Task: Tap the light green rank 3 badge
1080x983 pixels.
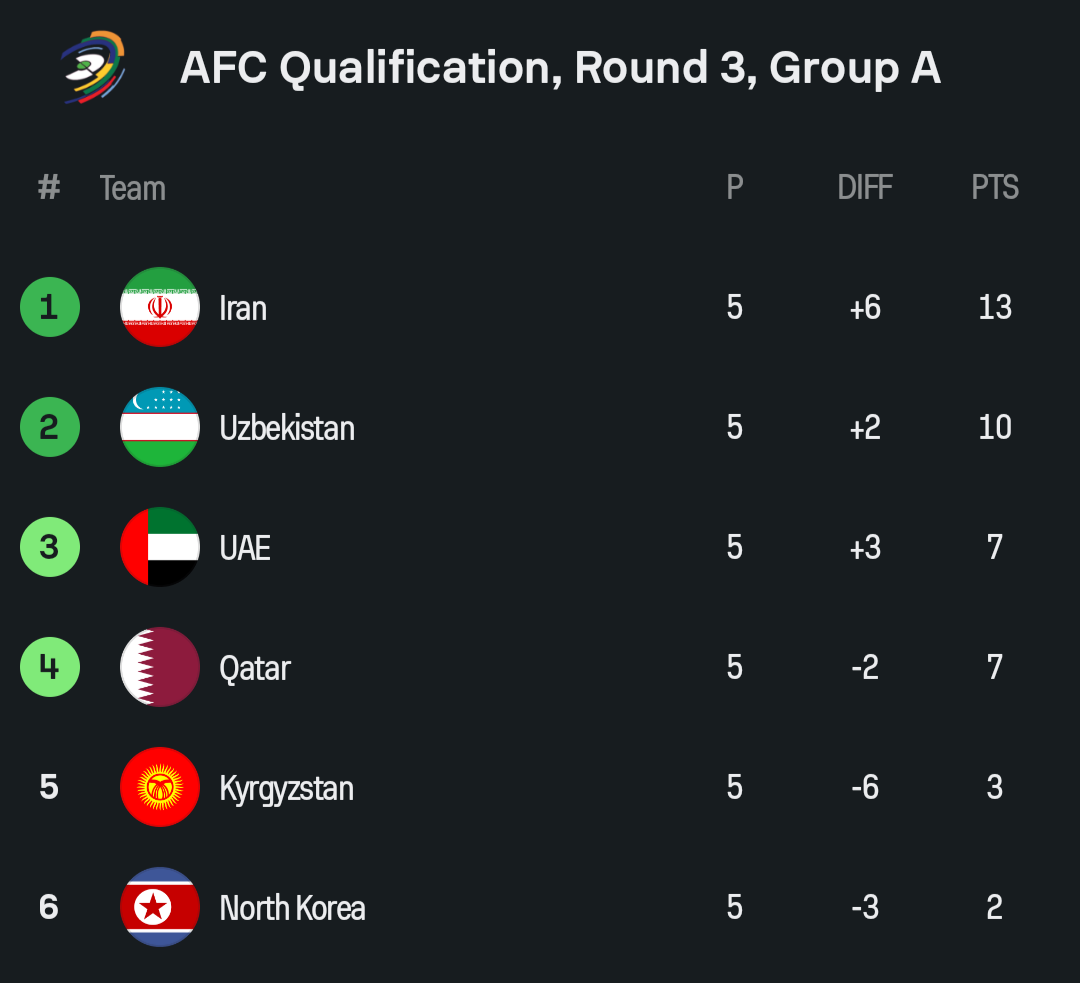Action: point(49,547)
